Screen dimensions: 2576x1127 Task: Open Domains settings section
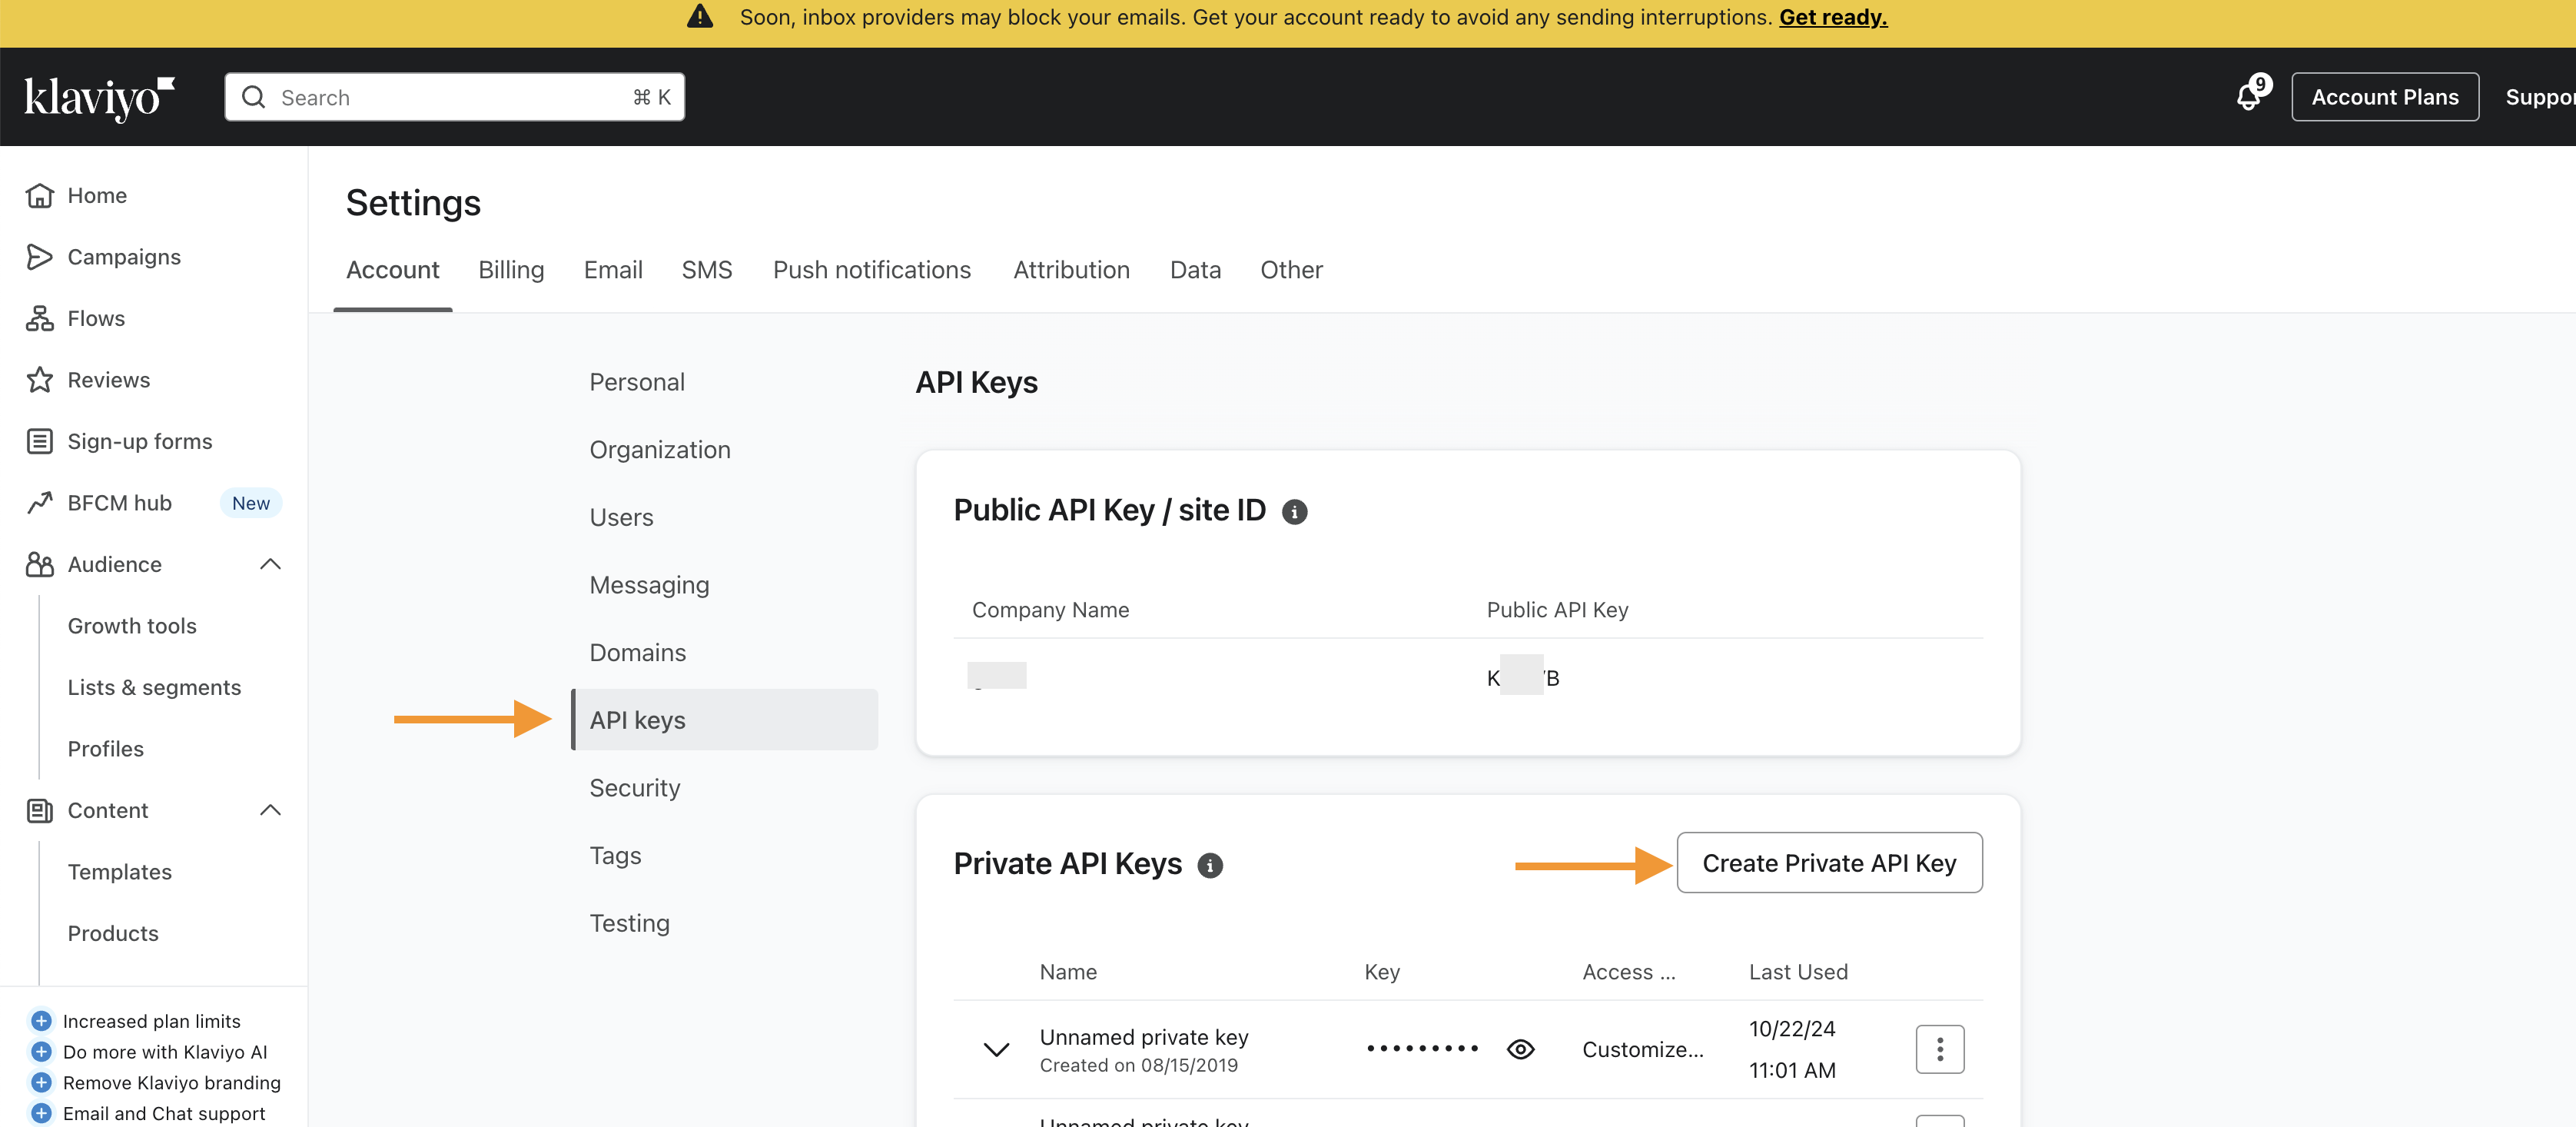(x=637, y=653)
